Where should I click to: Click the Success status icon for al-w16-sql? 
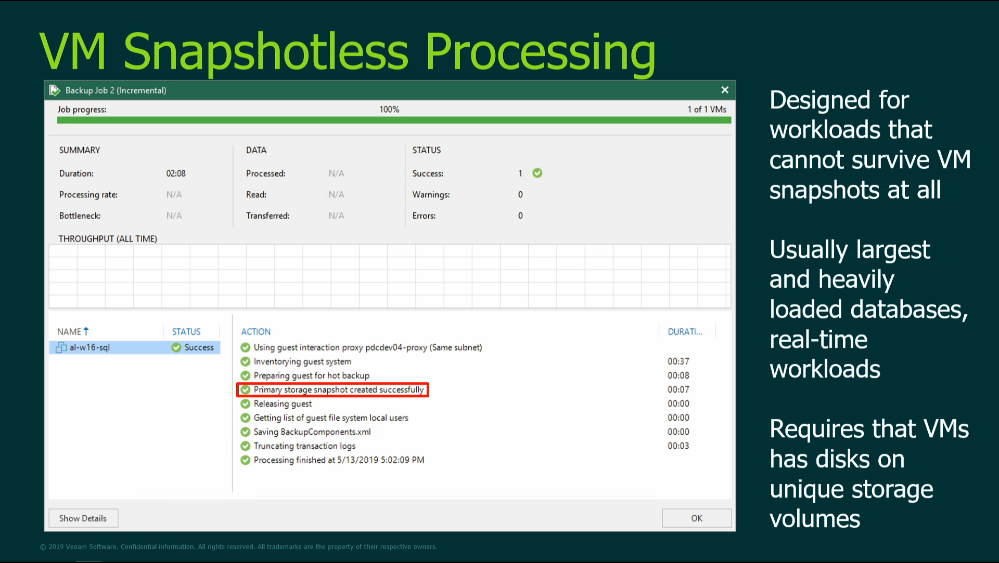click(176, 347)
